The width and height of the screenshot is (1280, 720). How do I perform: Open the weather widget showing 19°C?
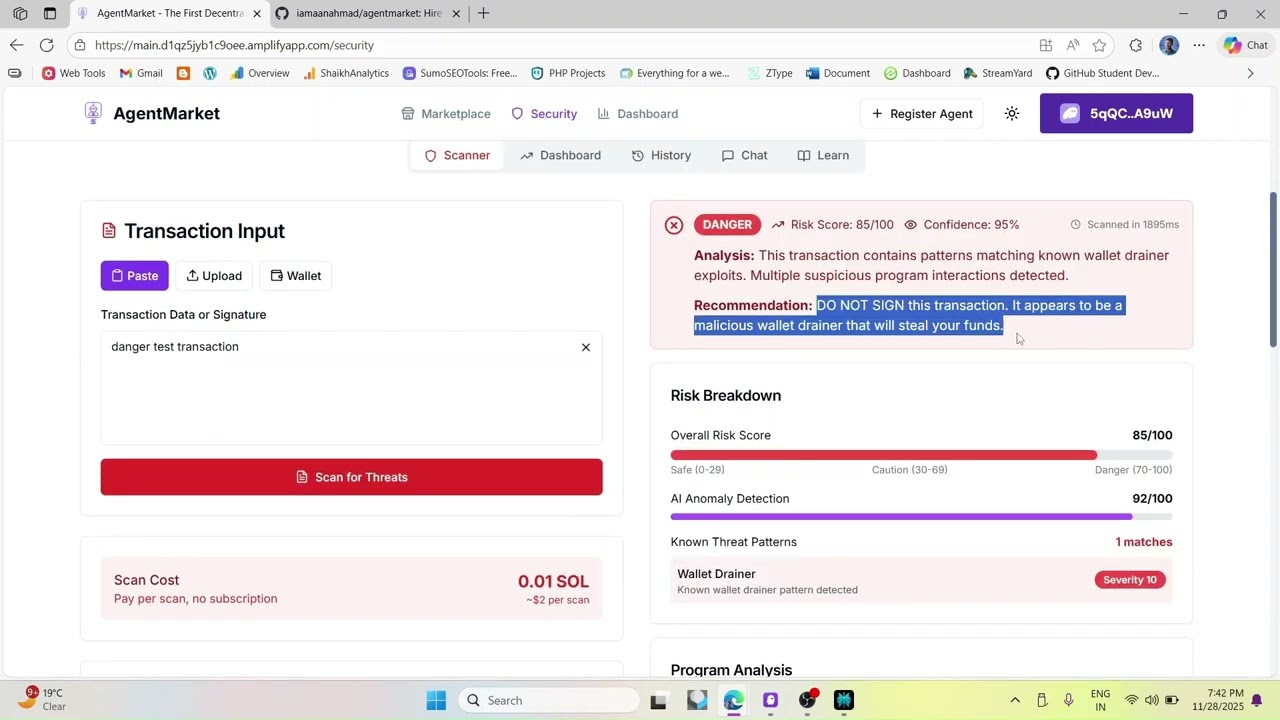pyautogui.click(x=42, y=700)
